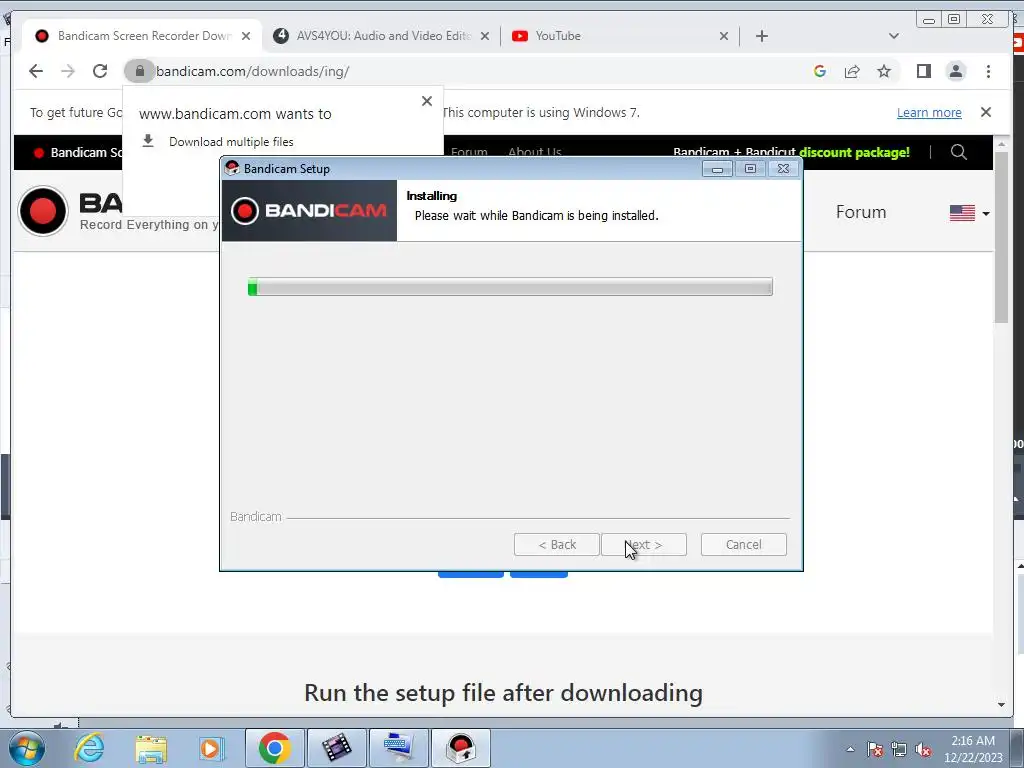Click the Bandicam Setup title bar icon
1024x768 pixels.
pos(232,168)
